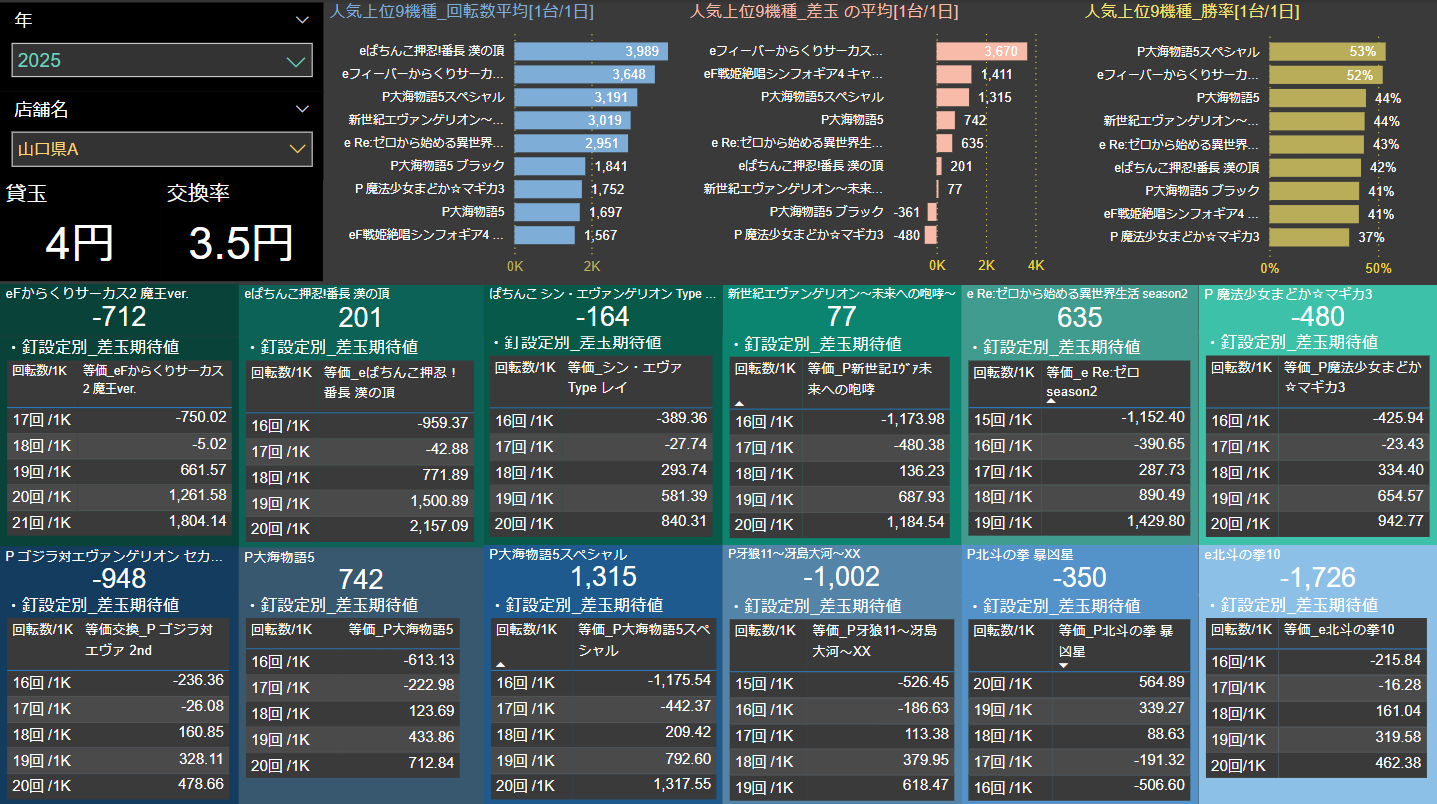Screen dimensions: 1437x804
Task: Click sort arrow in 新世紀エヴァンゲリオン table's 回転数/1K header
Action: (x=740, y=402)
